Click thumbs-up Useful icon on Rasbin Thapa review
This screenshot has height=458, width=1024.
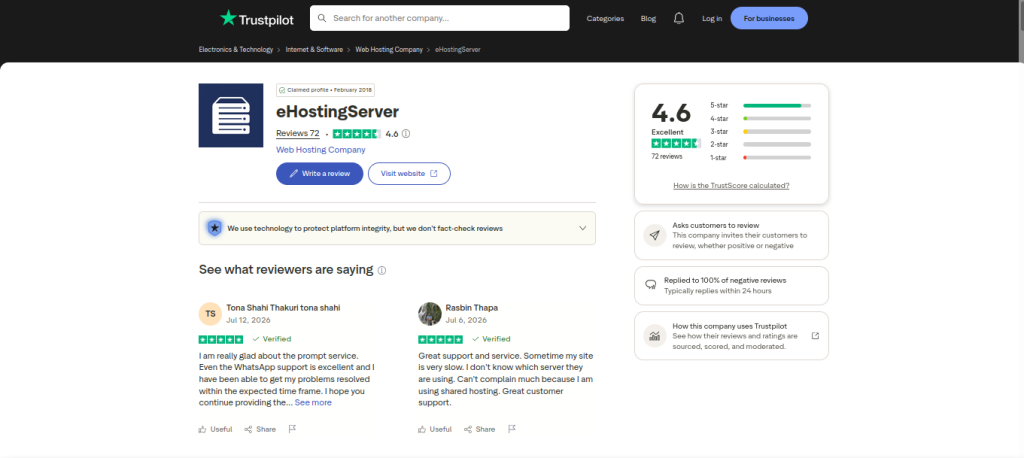tap(422, 429)
